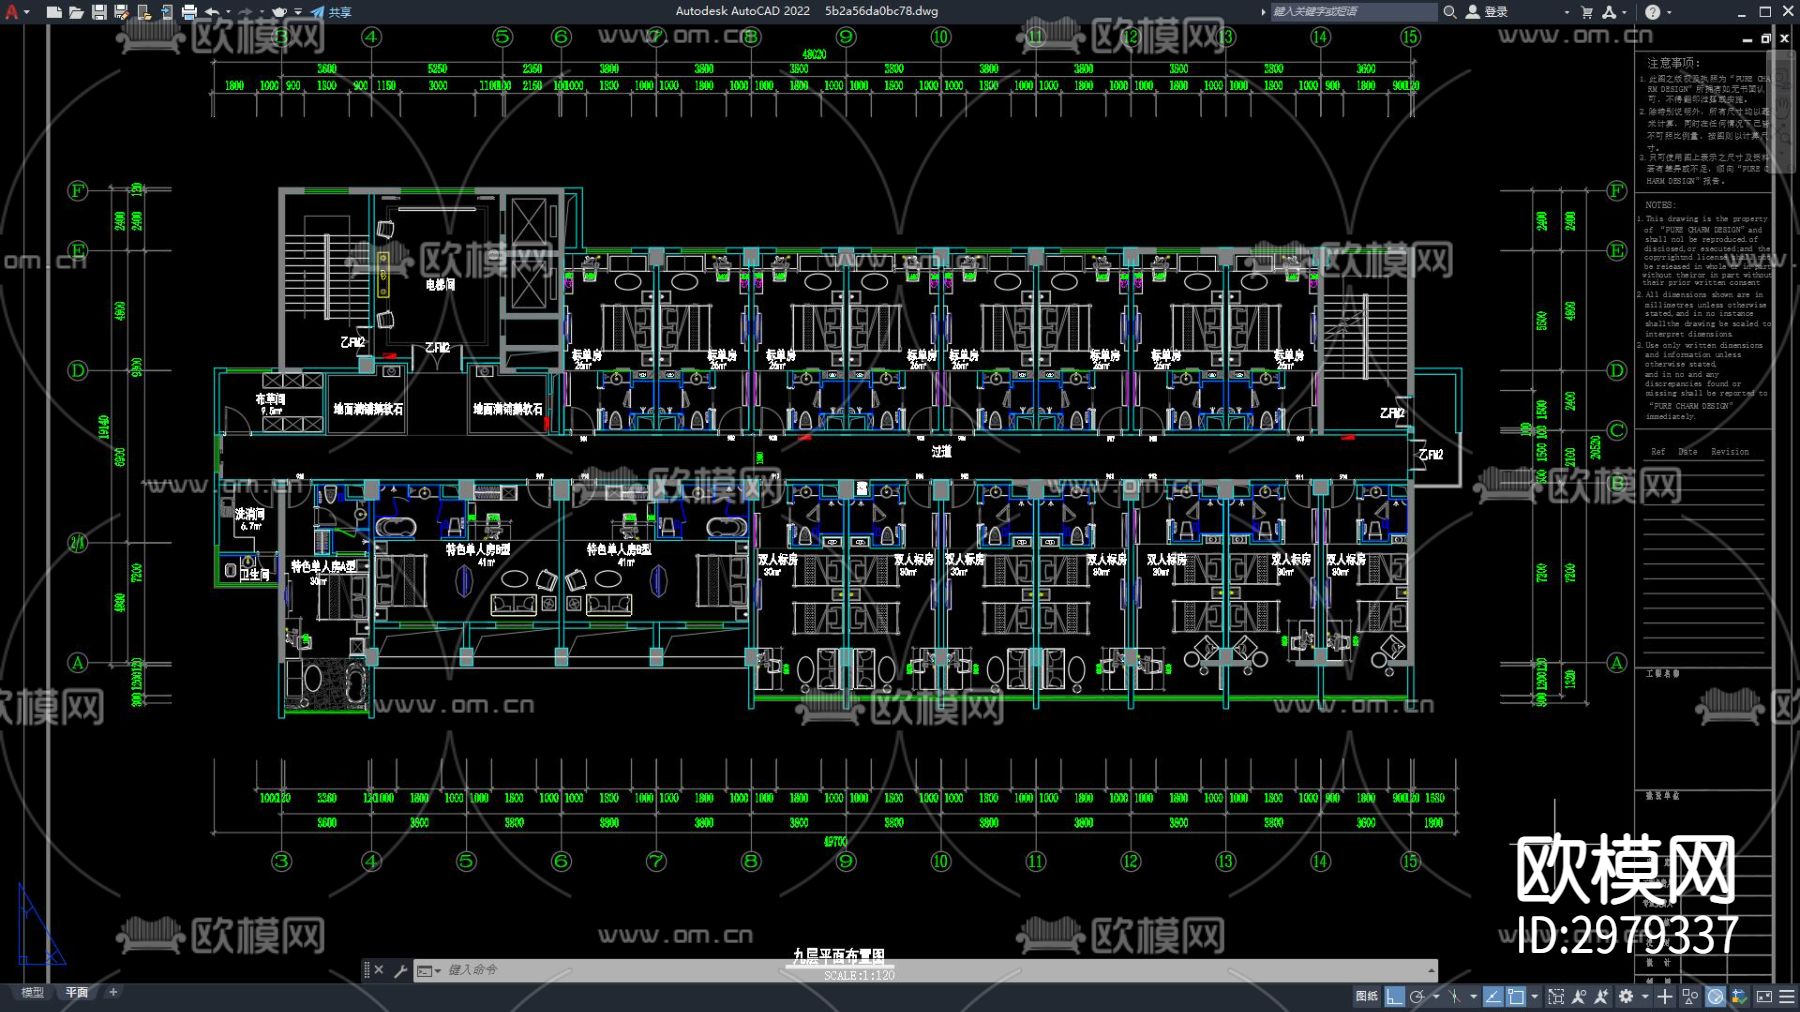The height and width of the screenshot is (1012, 1800).
Task: Select the 平面 layout tab
Action: (x=77, y=993)
